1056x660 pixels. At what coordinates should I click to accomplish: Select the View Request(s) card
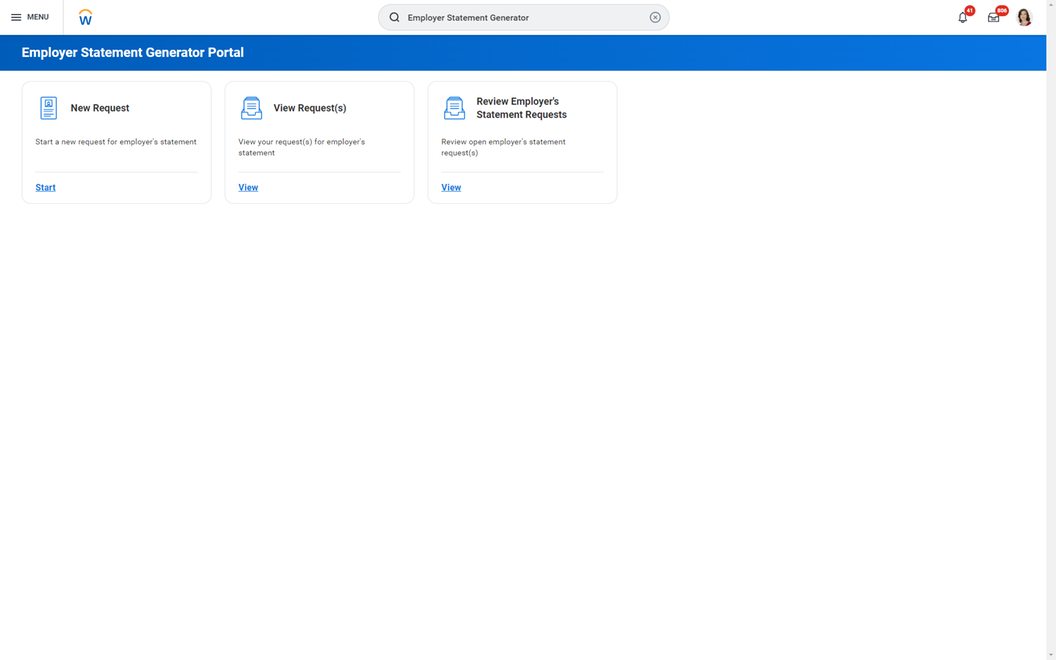[x=319, y=142]
